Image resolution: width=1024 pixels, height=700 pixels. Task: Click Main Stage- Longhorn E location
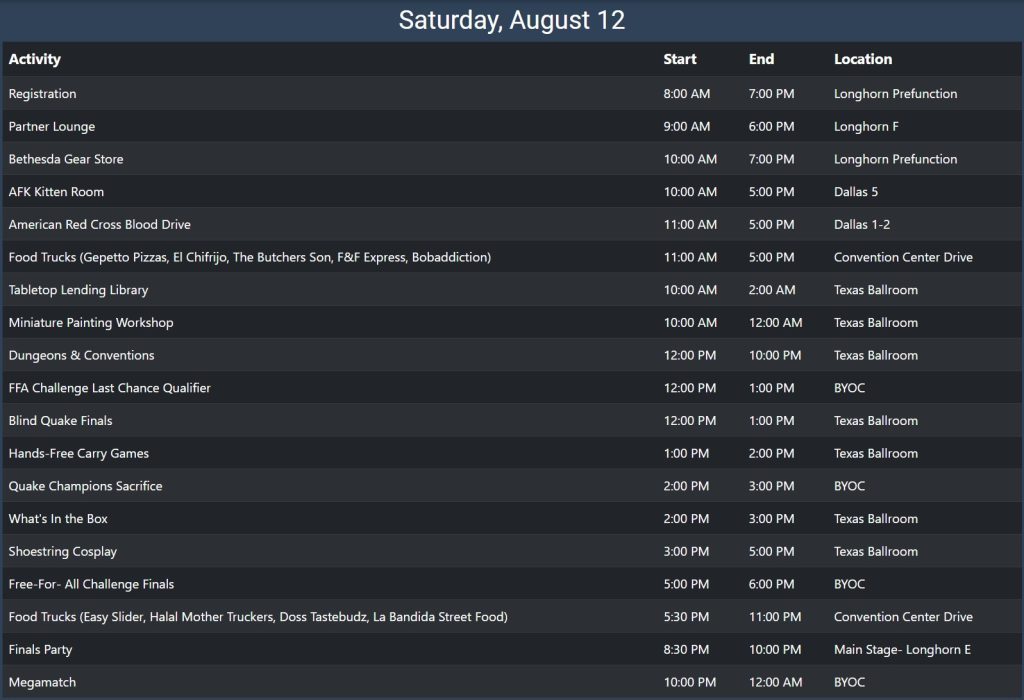coord(903,649)
